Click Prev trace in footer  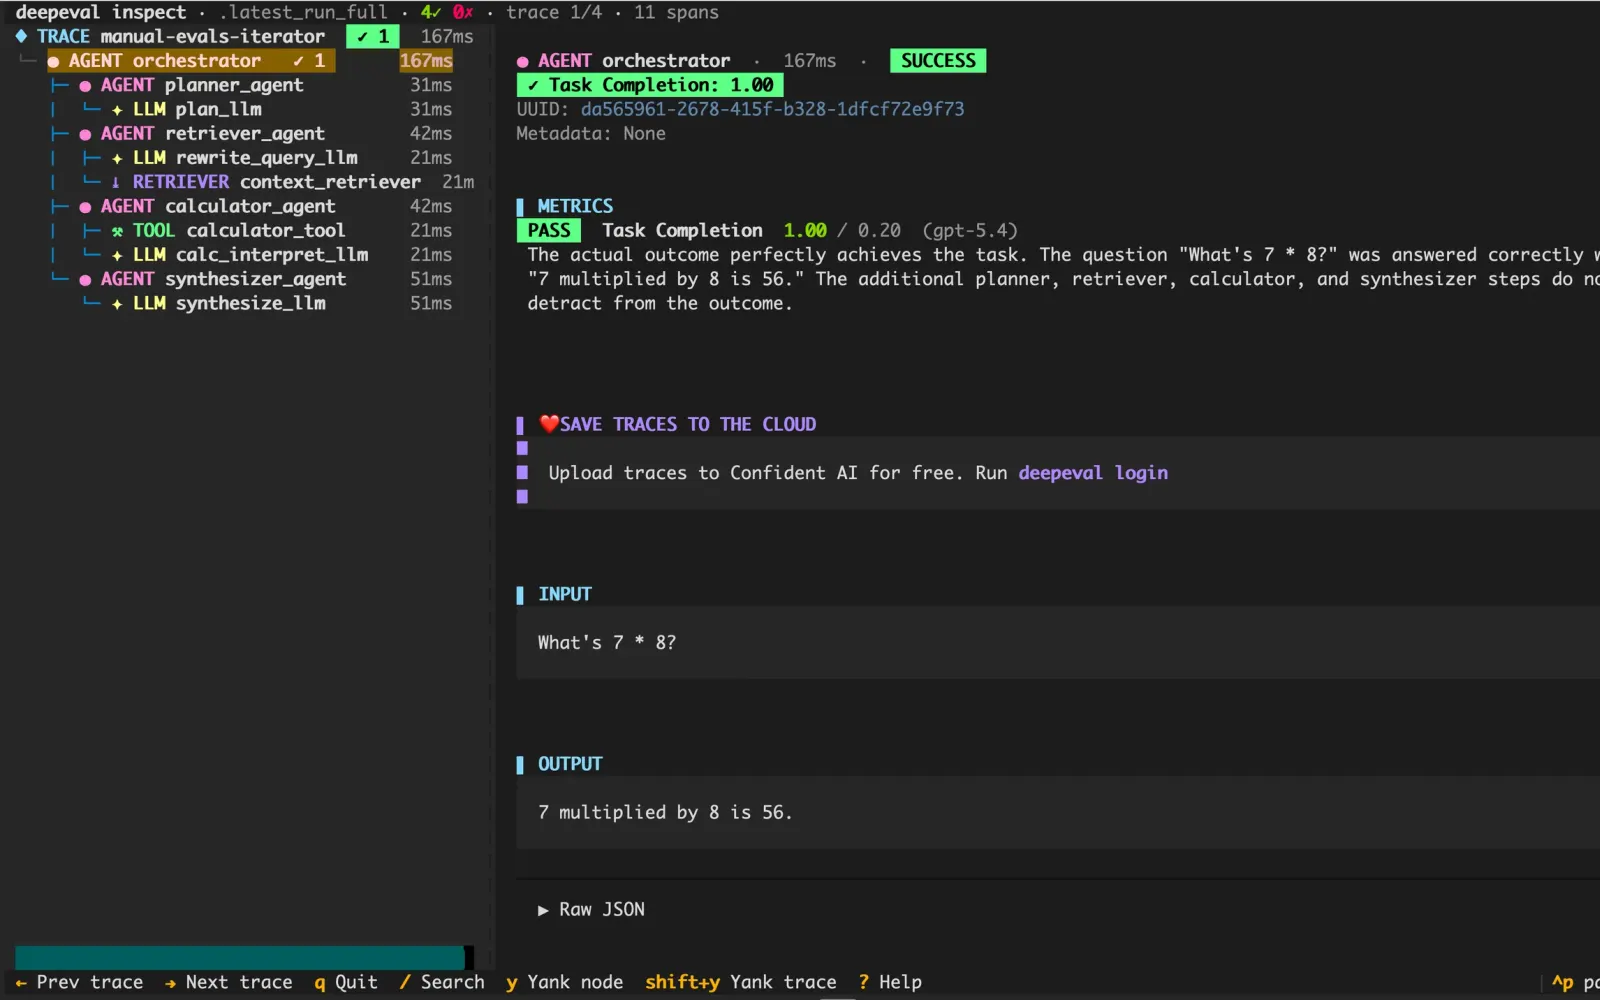pyautogui.click(x=79, y=982)
